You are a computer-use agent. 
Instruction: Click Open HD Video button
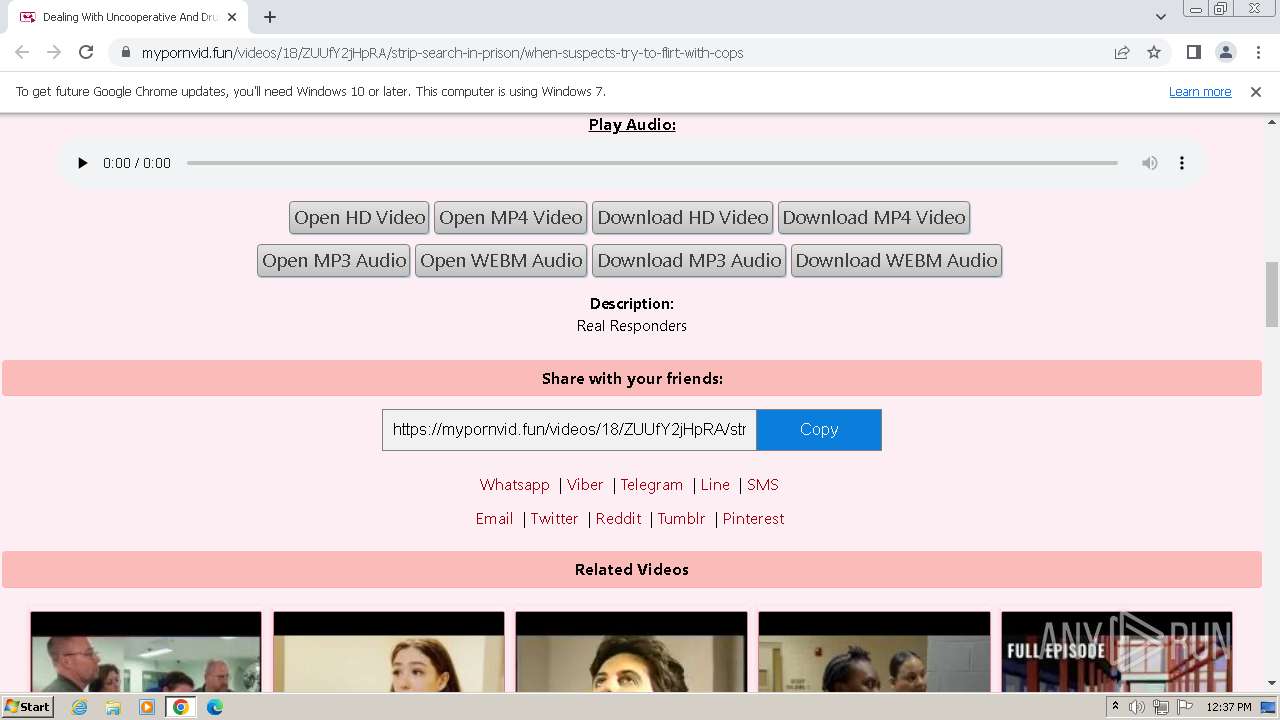tap(360, 218)
